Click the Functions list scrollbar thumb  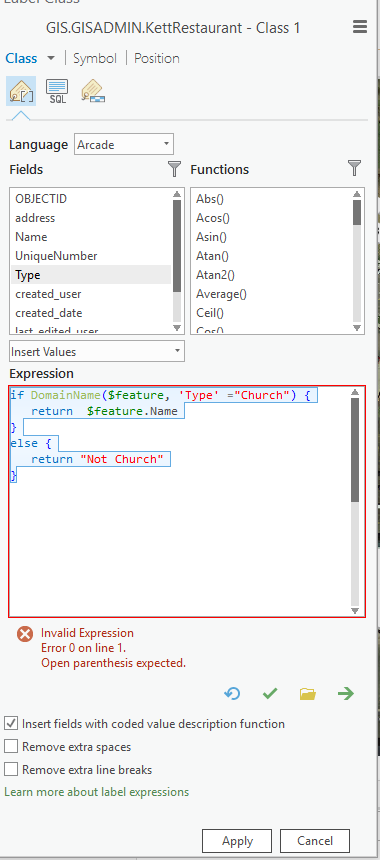click(357, 212)
